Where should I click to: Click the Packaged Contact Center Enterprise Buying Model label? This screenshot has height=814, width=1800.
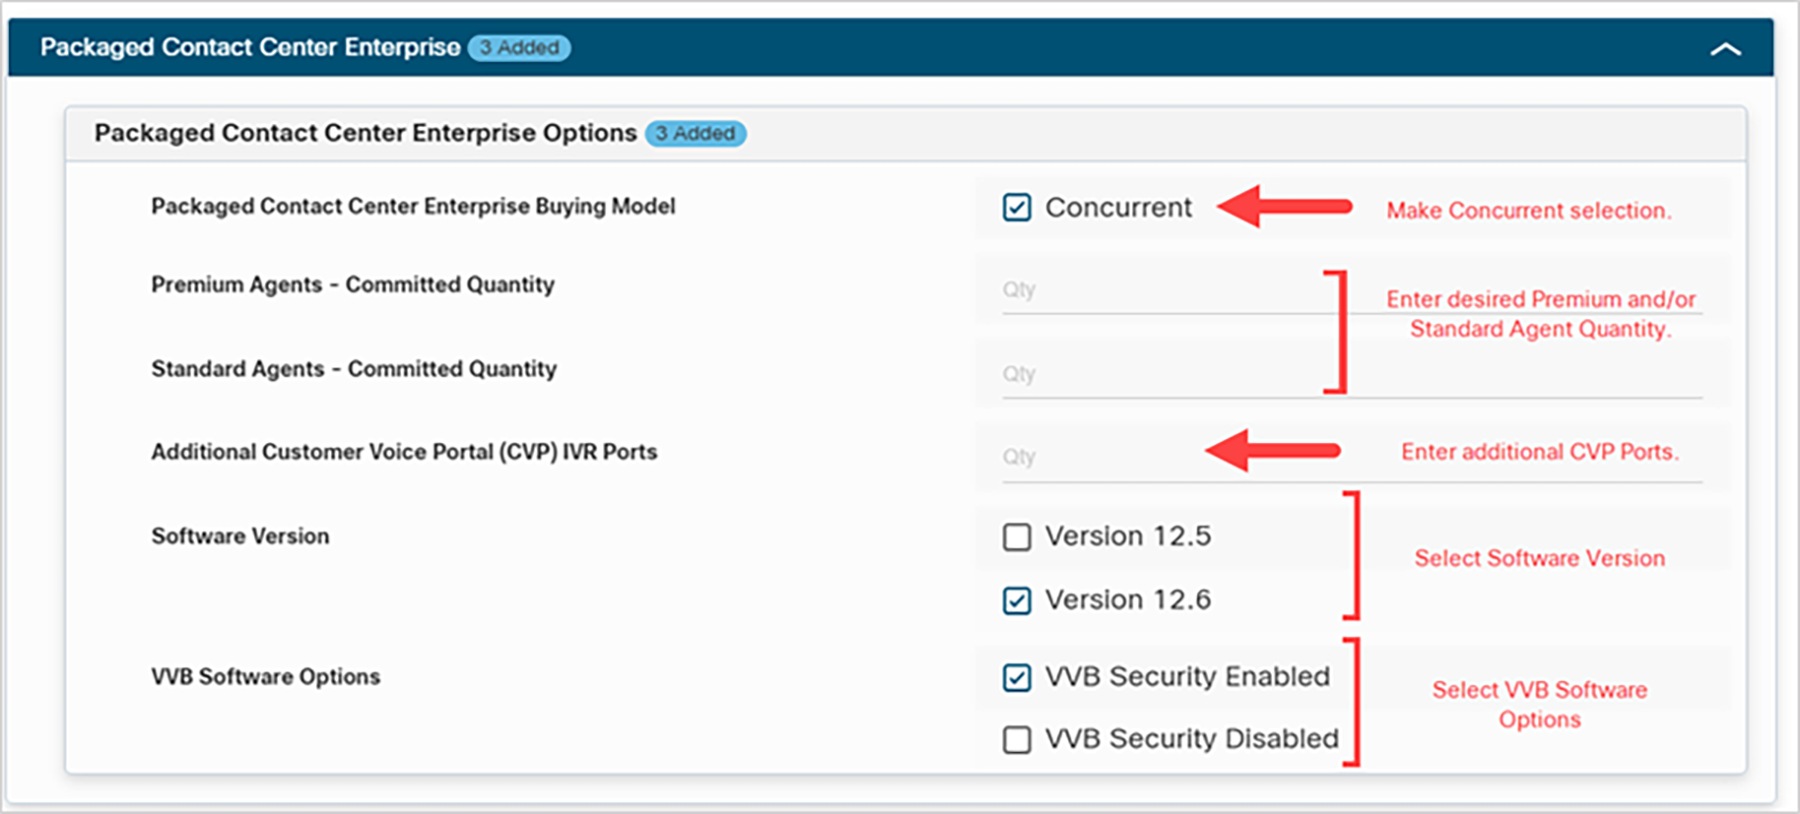pyautogui.click(x=413, y=206)
